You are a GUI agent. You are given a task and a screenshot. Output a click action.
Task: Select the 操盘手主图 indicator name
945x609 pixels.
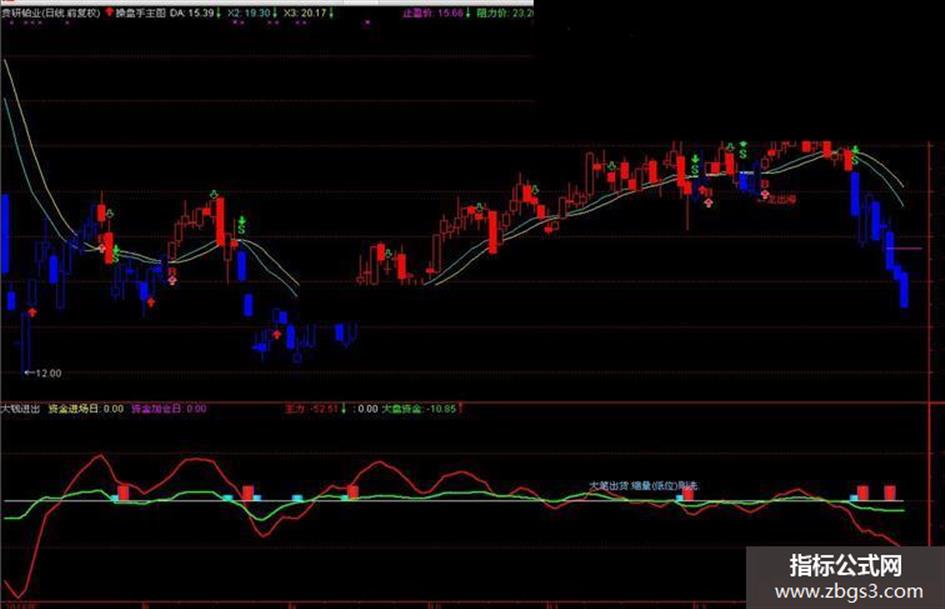[x=140, y=13]
